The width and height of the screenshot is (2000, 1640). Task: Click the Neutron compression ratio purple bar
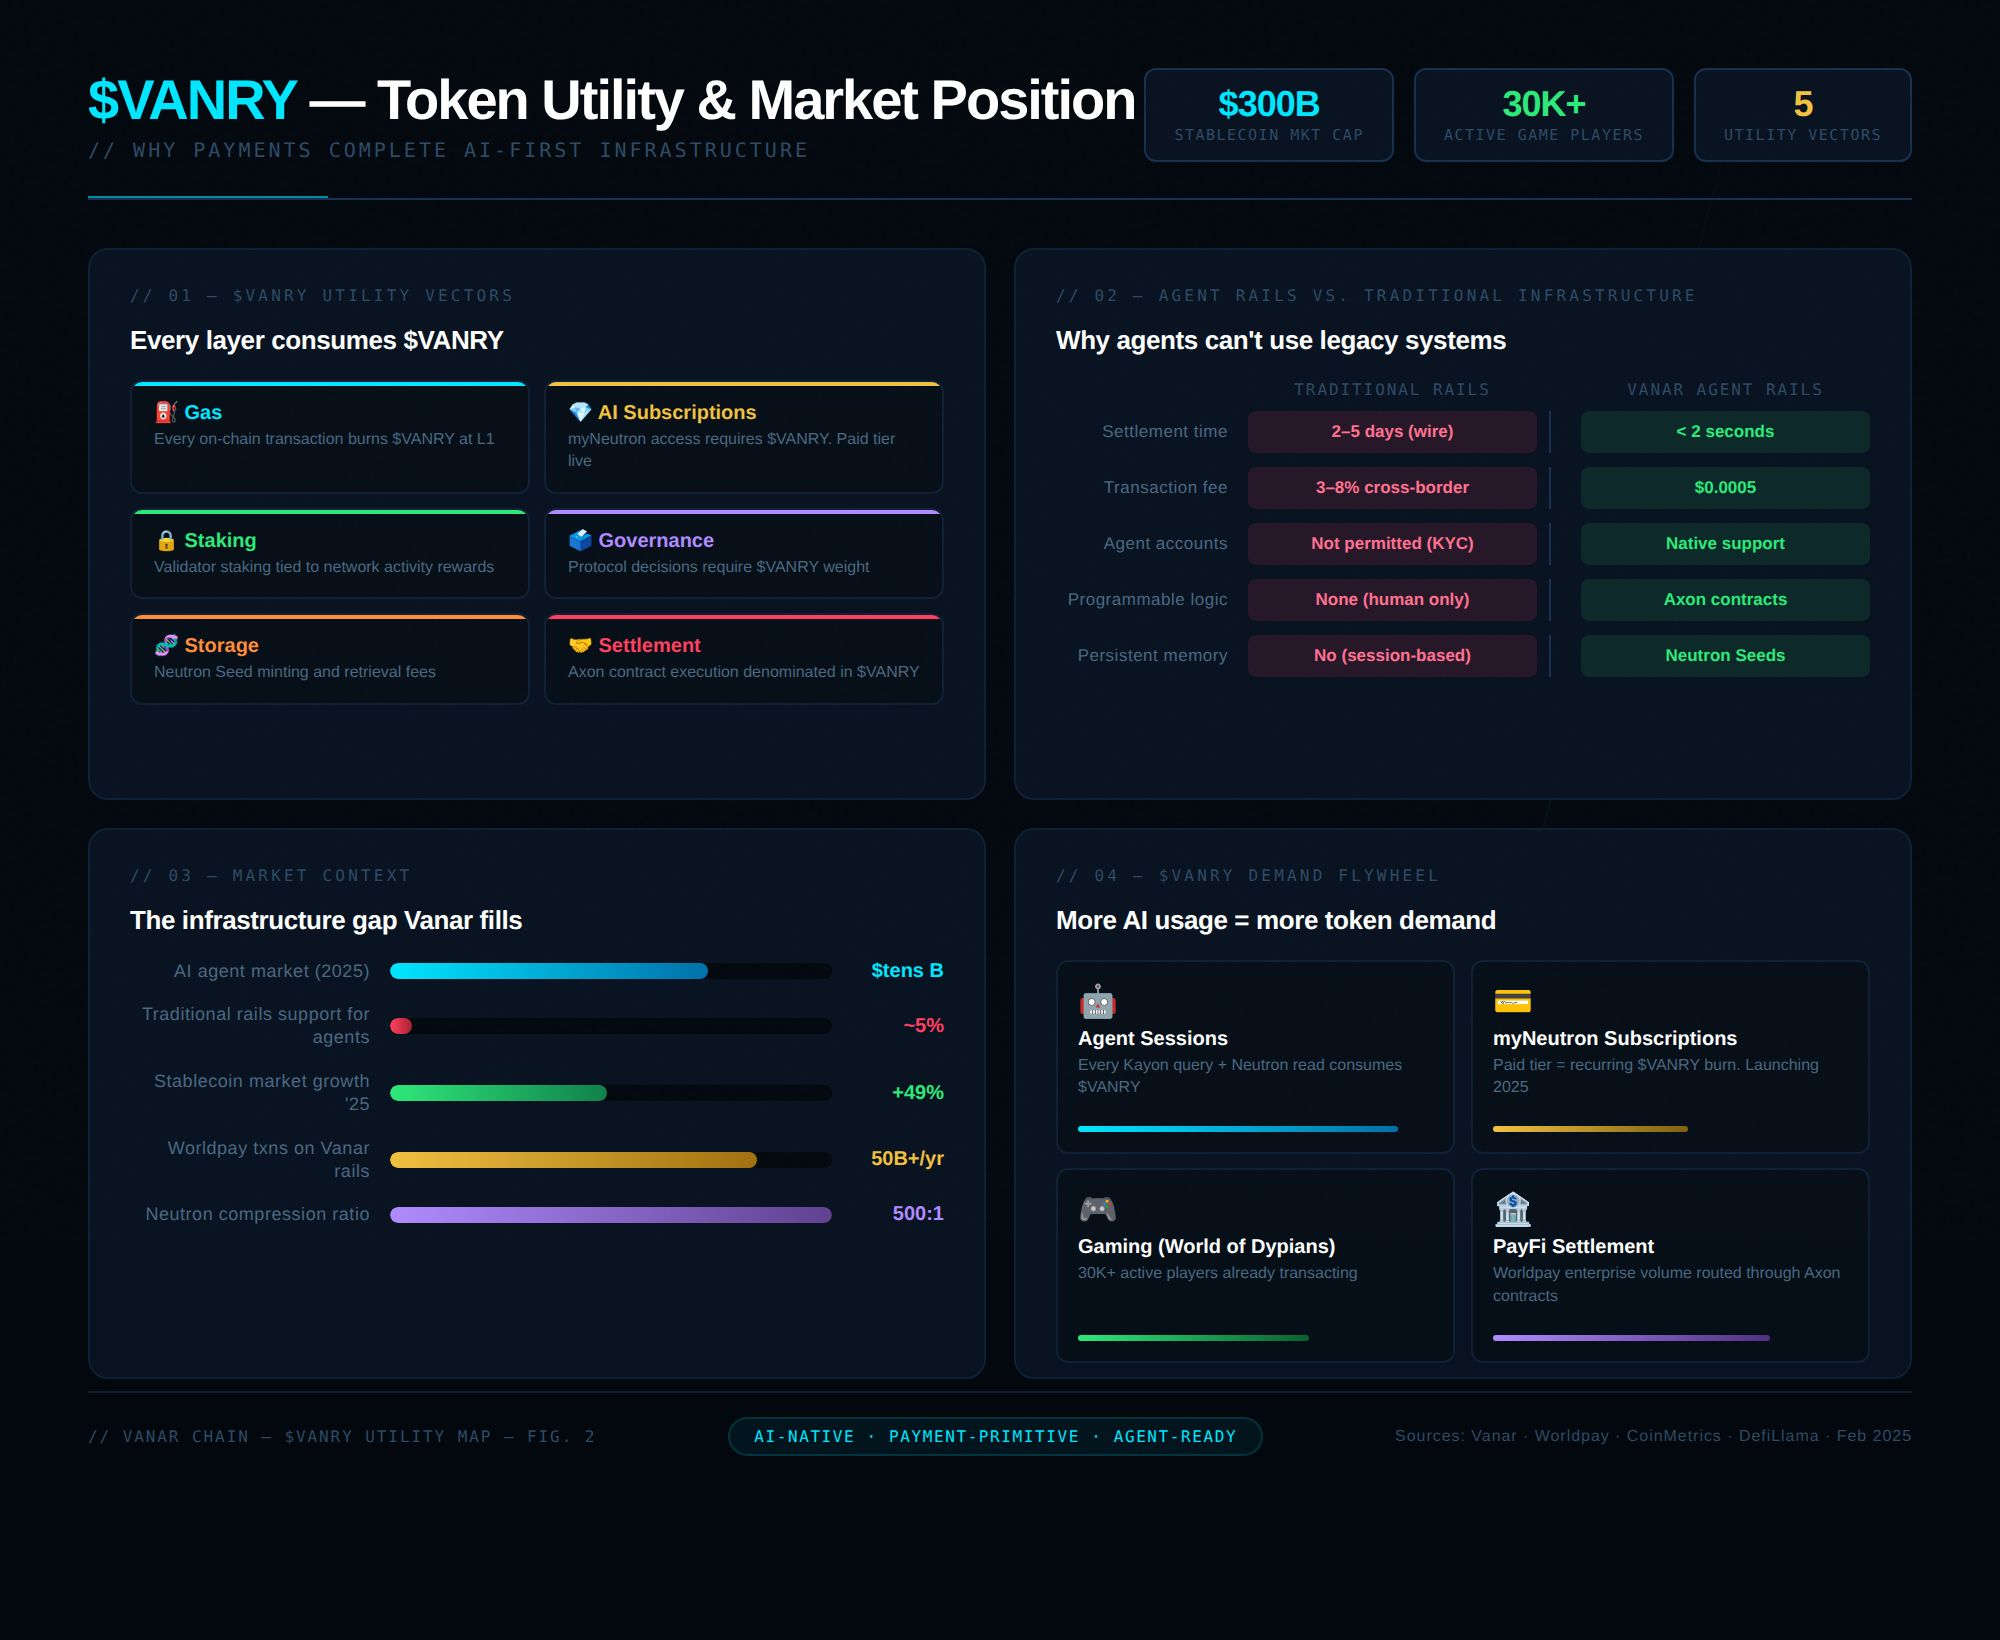[610, 1214]
